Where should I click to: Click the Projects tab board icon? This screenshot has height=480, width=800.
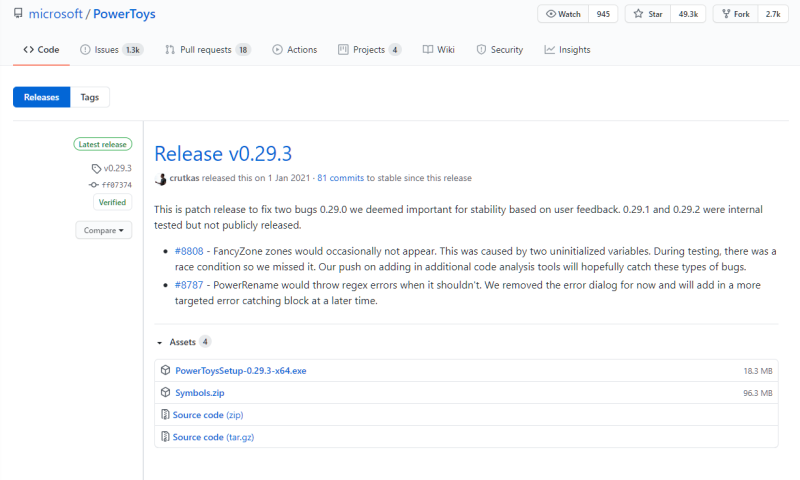(343, 49)
